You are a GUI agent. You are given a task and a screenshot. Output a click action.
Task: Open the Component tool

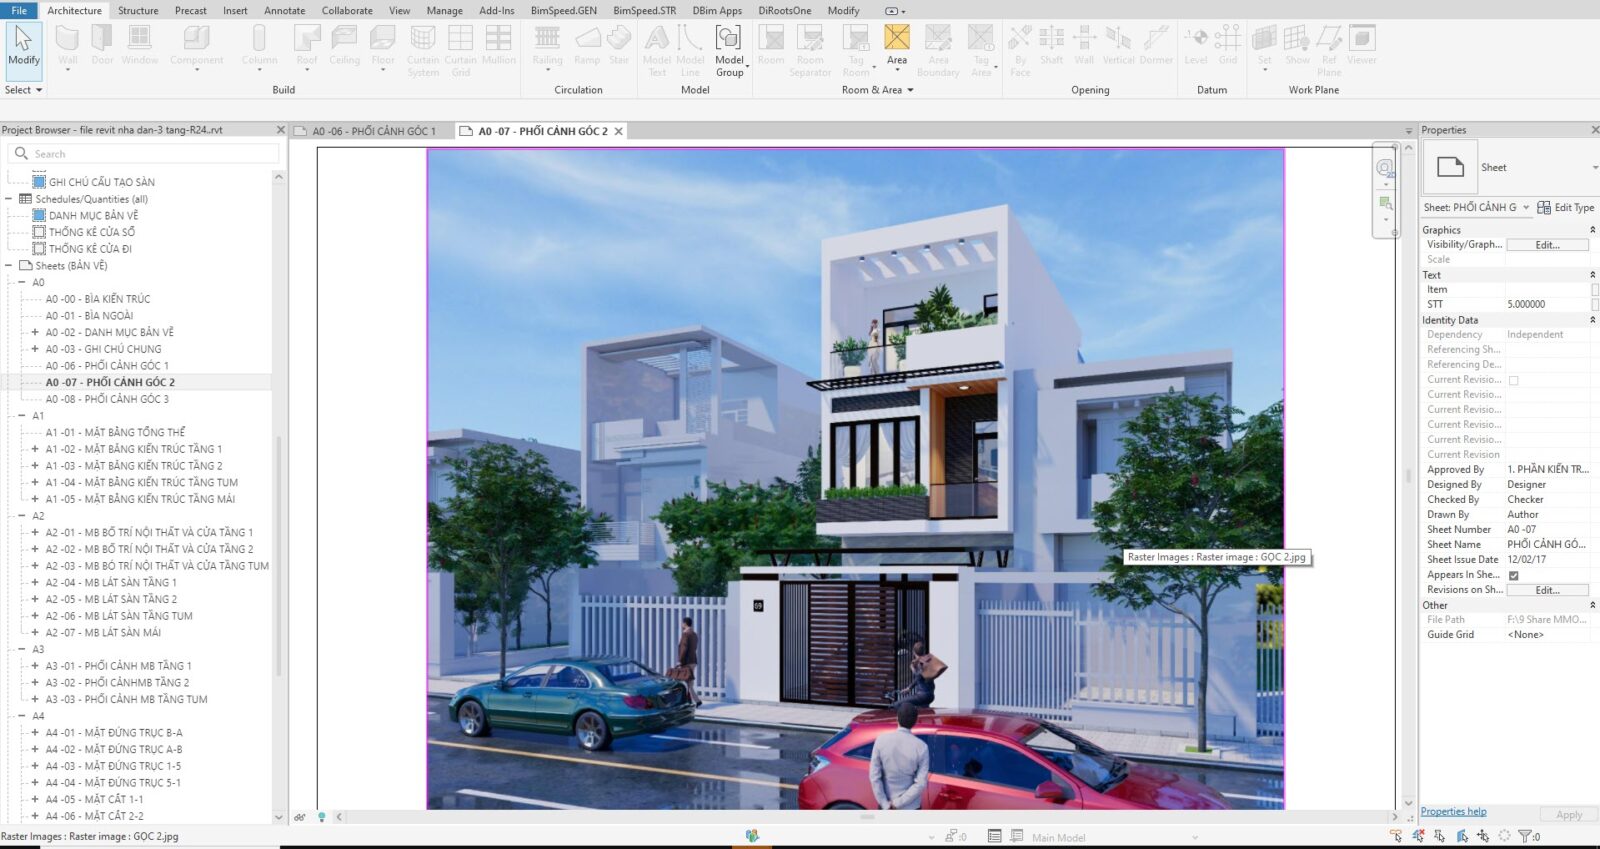point(196,48)
